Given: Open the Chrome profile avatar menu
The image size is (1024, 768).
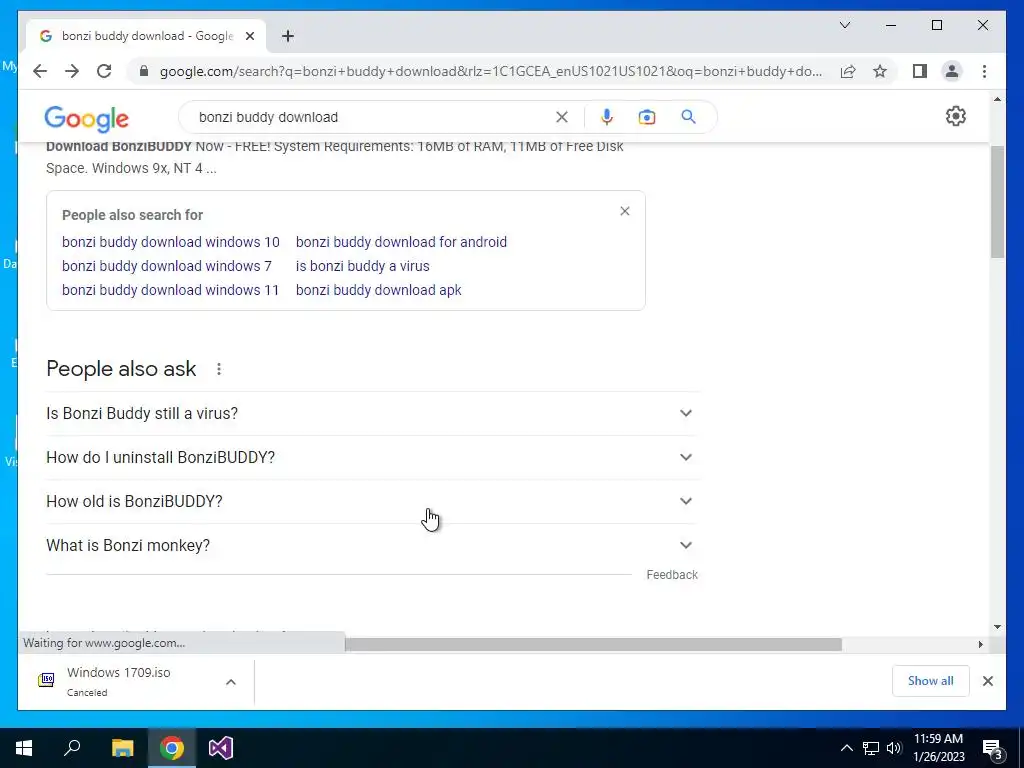Looking at the screenshot, I should [x=952, y=71].
